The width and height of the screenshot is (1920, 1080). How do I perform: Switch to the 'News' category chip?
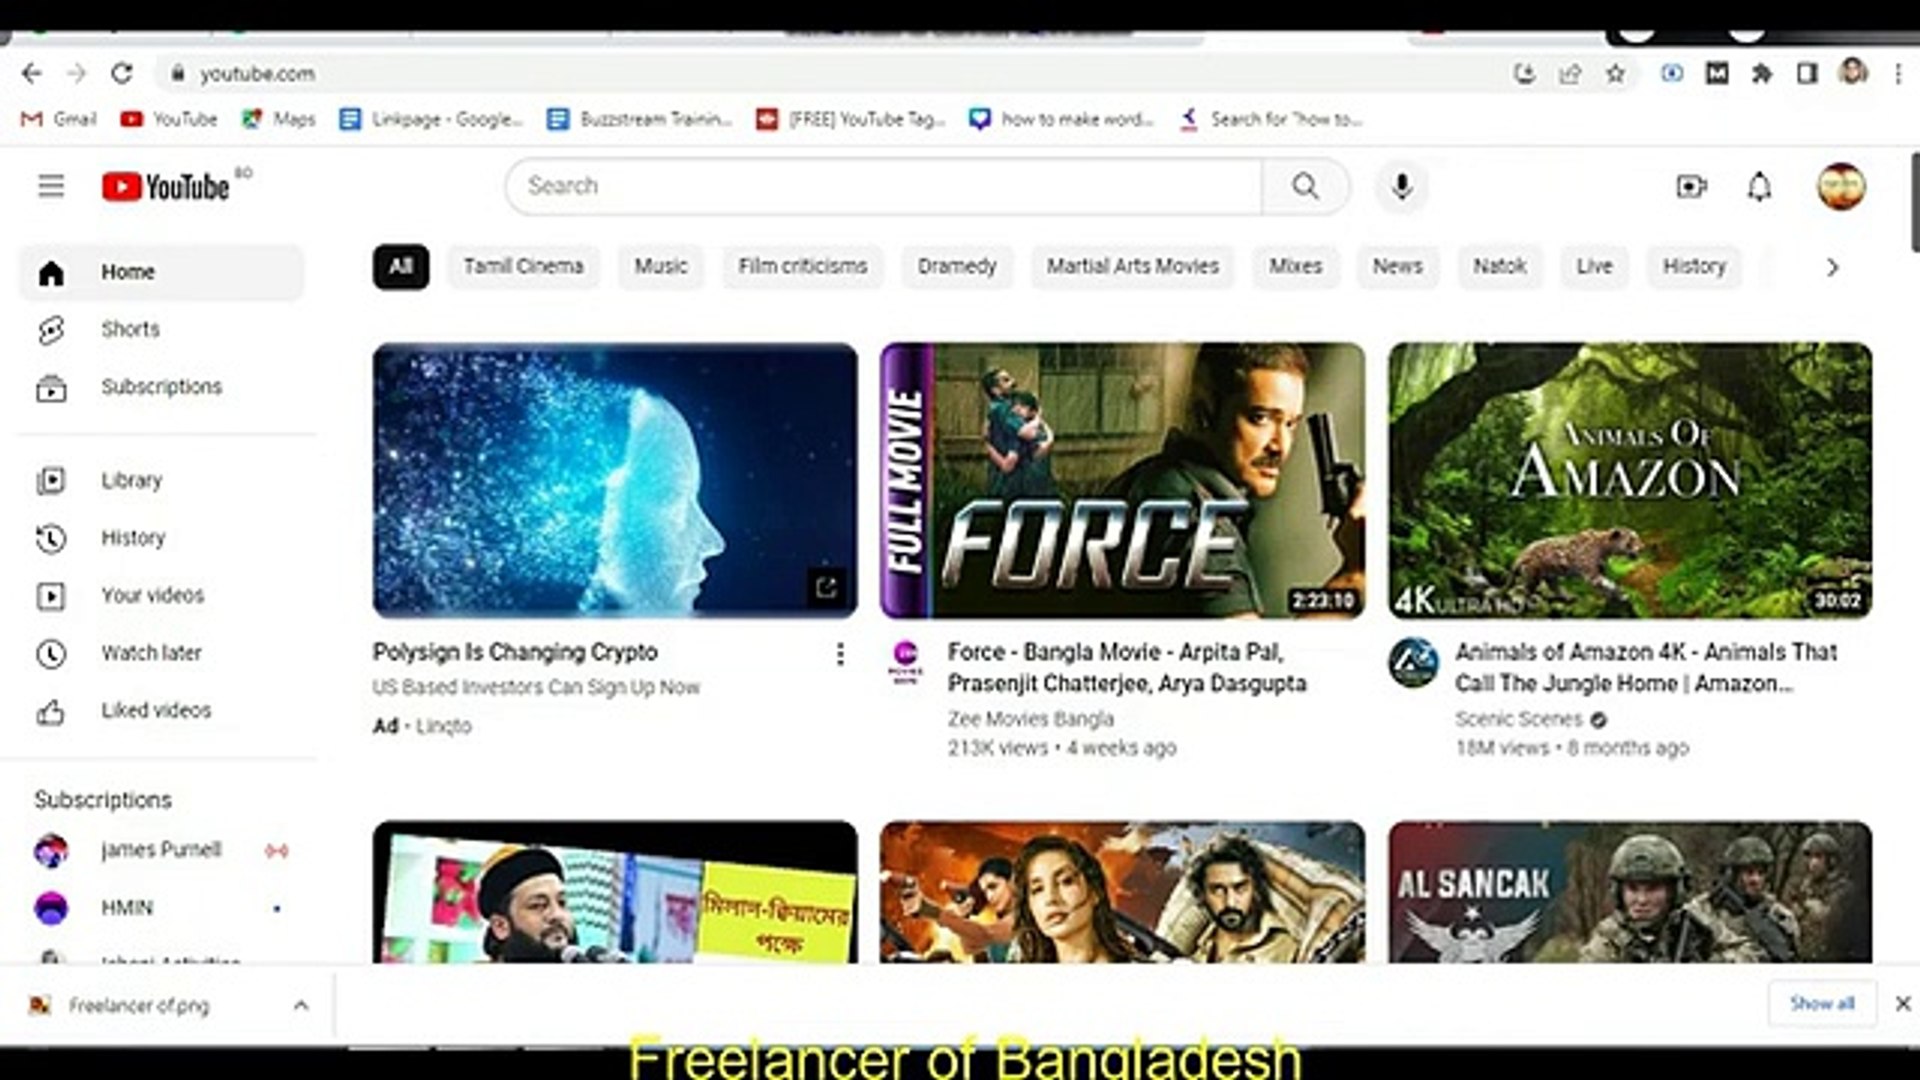click(x=1397, y=267)
